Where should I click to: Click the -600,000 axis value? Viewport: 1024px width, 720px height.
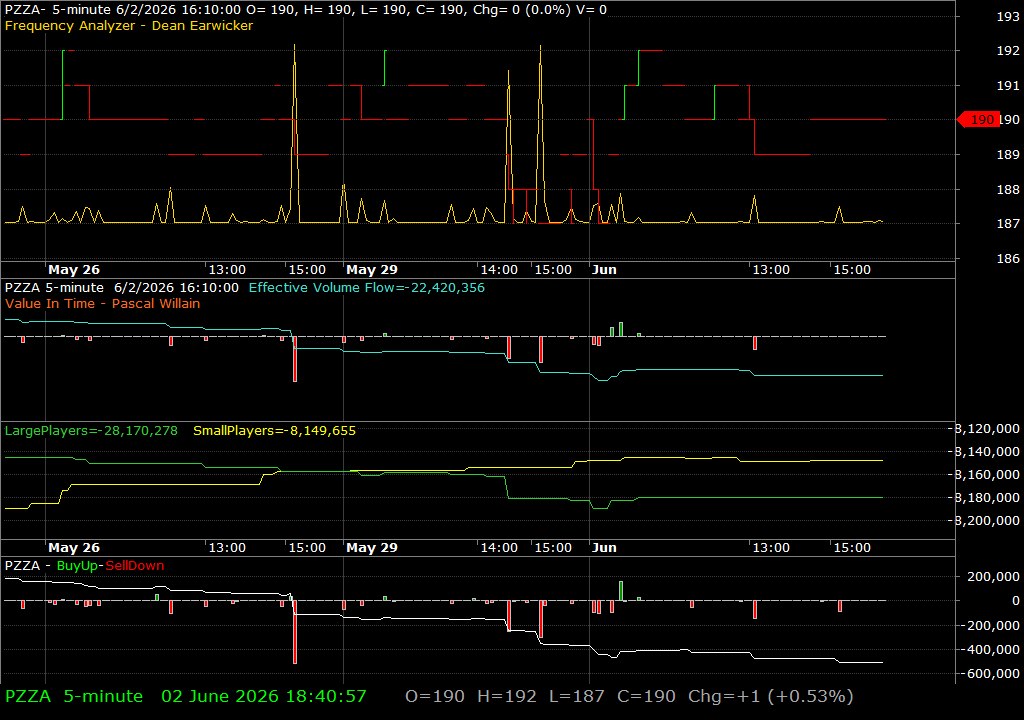pyautogui.click(x=990, y=674)
